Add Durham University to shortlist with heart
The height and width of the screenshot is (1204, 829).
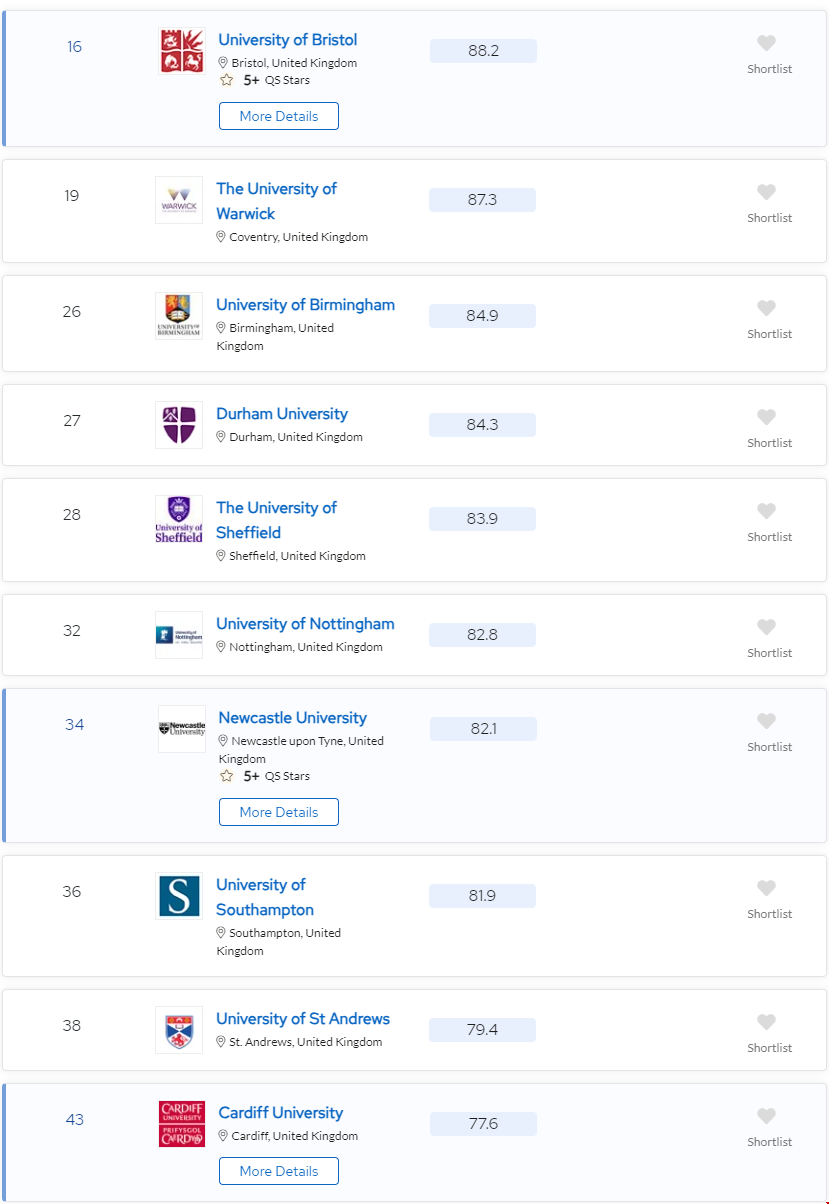coord(766,417)
